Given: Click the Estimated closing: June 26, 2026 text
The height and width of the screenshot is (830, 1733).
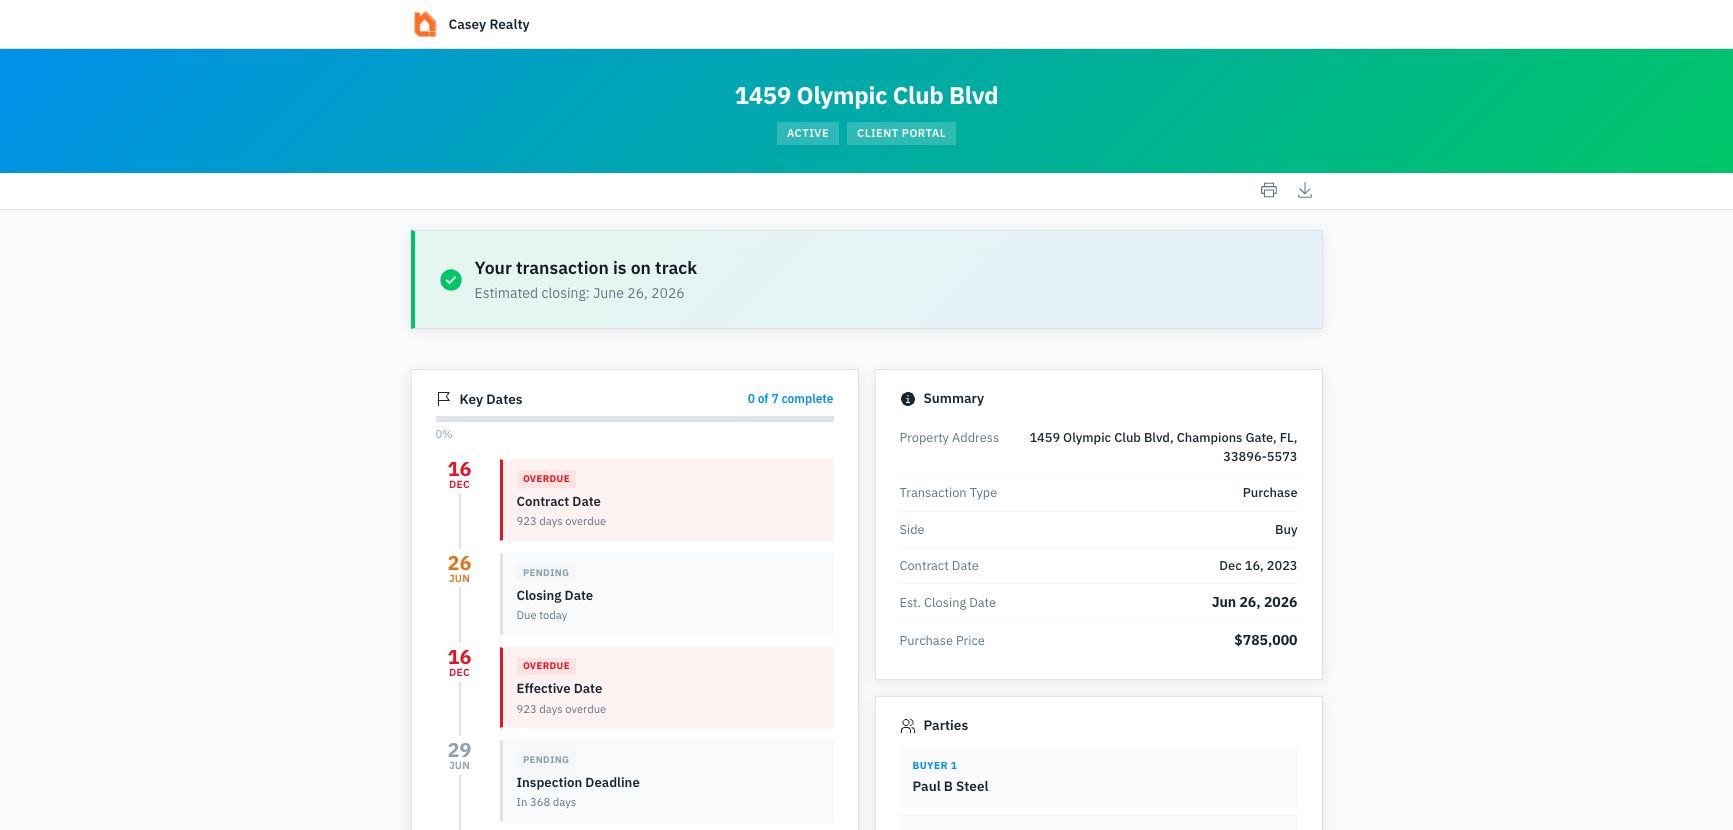Looking at the screenshot, I should pyautogui.click(x=579, y=293).
